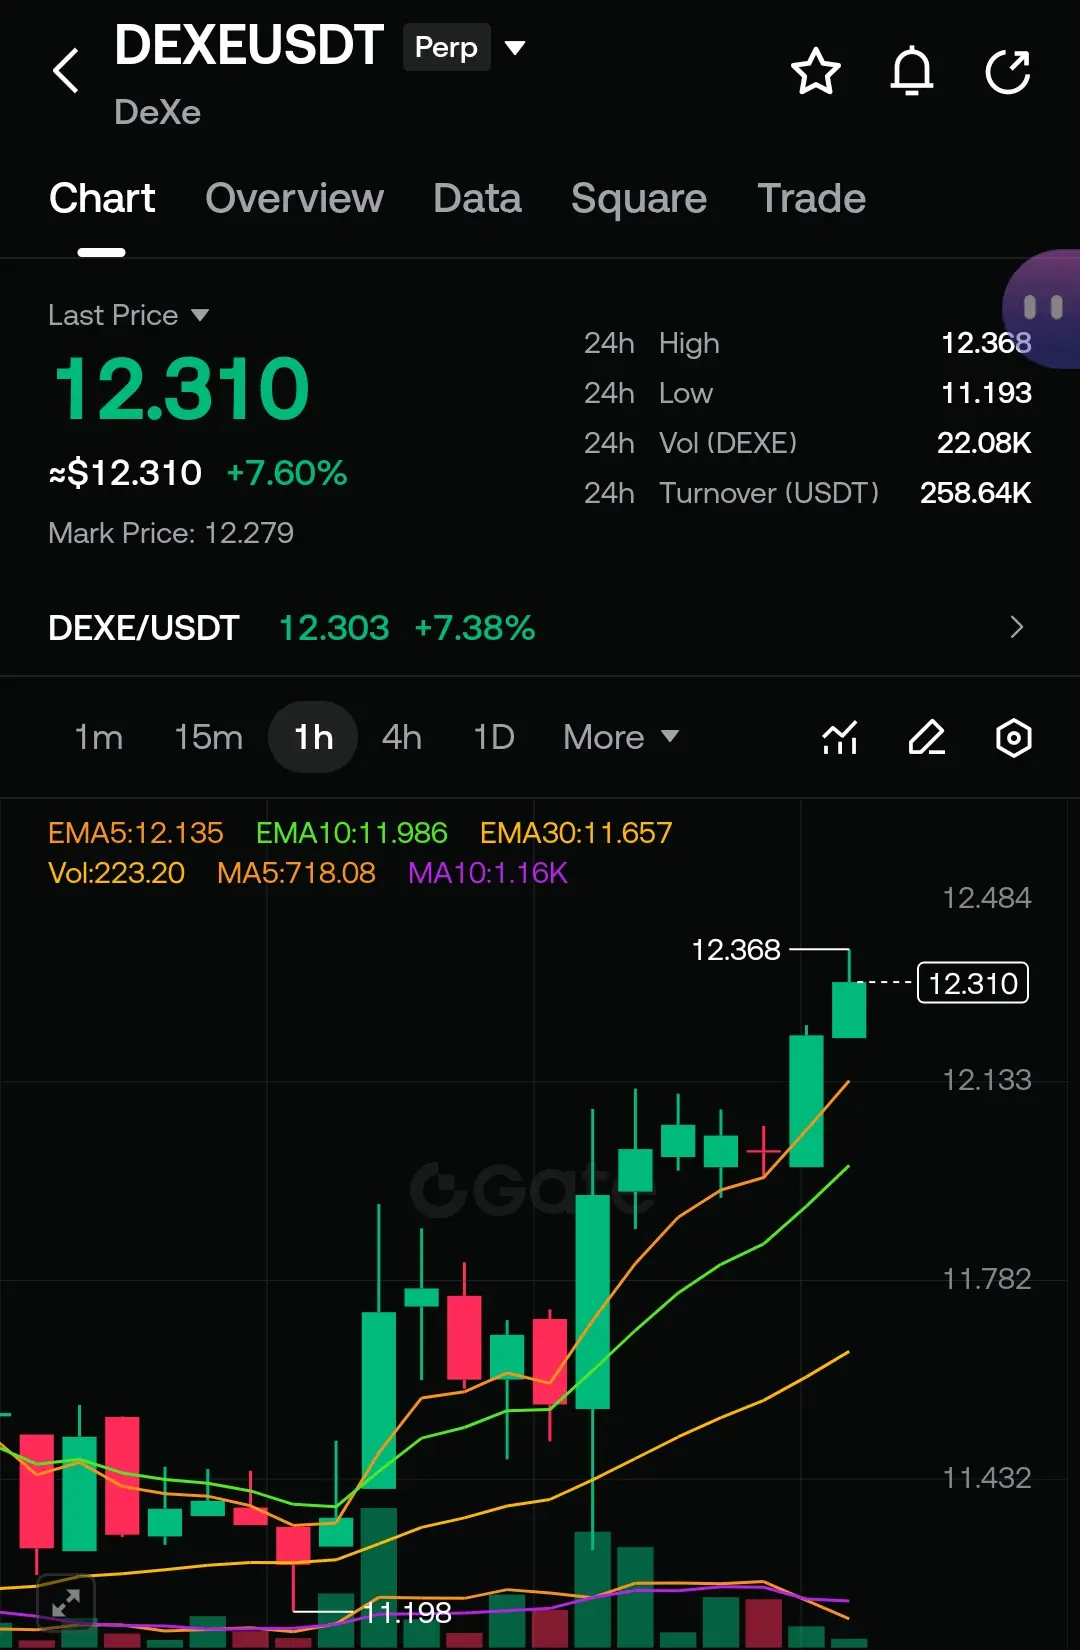Tap the DEXEUSDT pair title

coord(249,45)
